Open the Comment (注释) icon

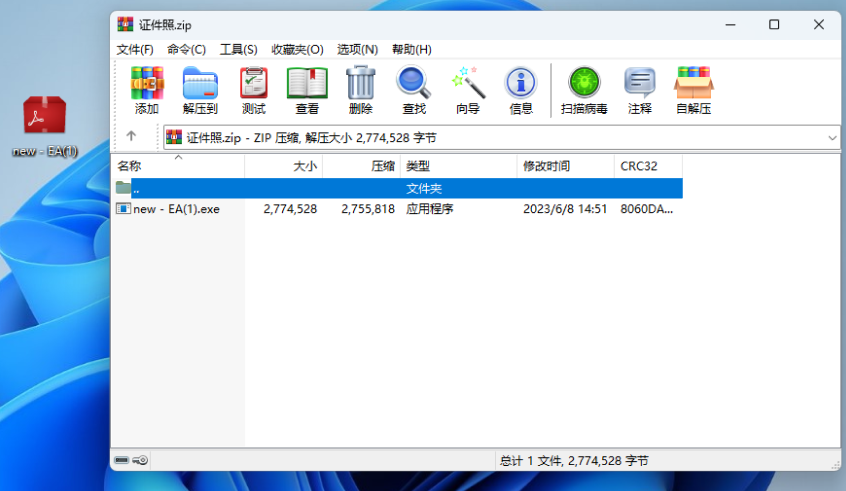pos(640,90)
